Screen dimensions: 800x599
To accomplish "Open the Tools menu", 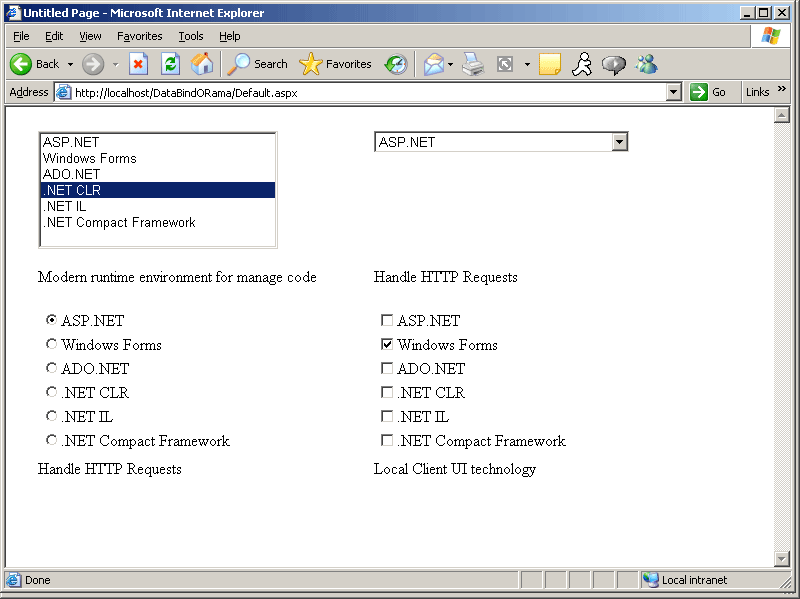I will [190, 36].
